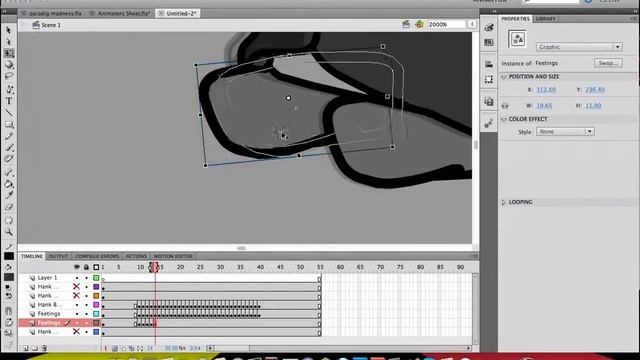Image resolution: width=640 pixels, height=360 pixels.
Task: Click Layer 1 green outline color swatch
Action: (x=96, y=278)
